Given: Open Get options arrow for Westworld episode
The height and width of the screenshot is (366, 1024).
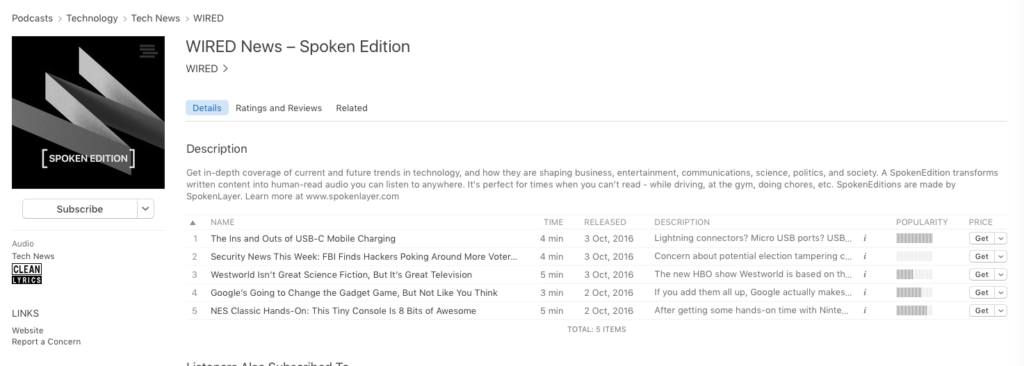Looking at the screenshot, I should pos(1001,274).
